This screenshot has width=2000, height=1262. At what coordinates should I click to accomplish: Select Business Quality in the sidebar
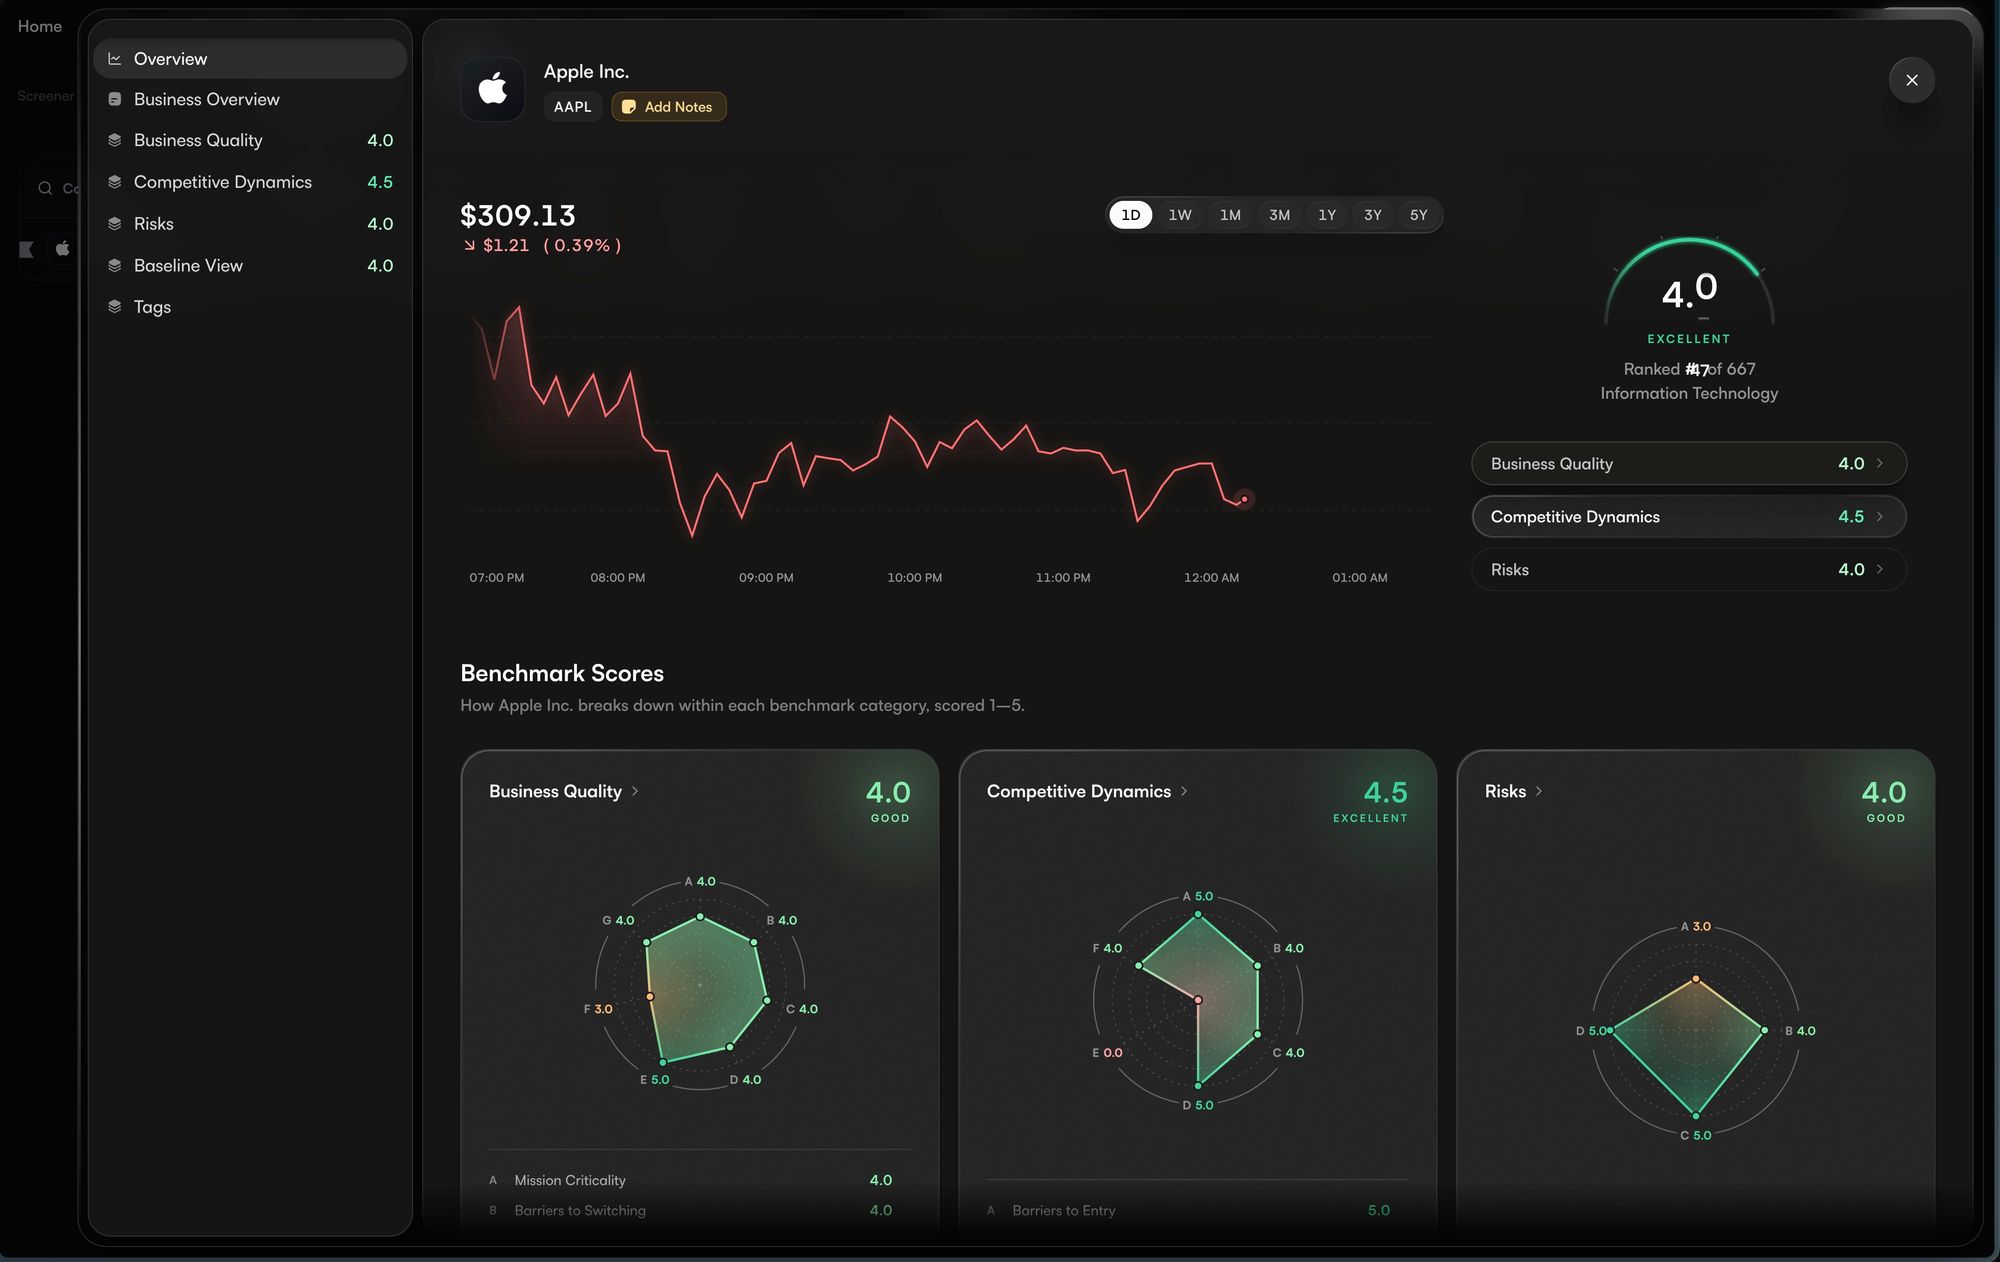pyautogui.click(x=250, y=141)
